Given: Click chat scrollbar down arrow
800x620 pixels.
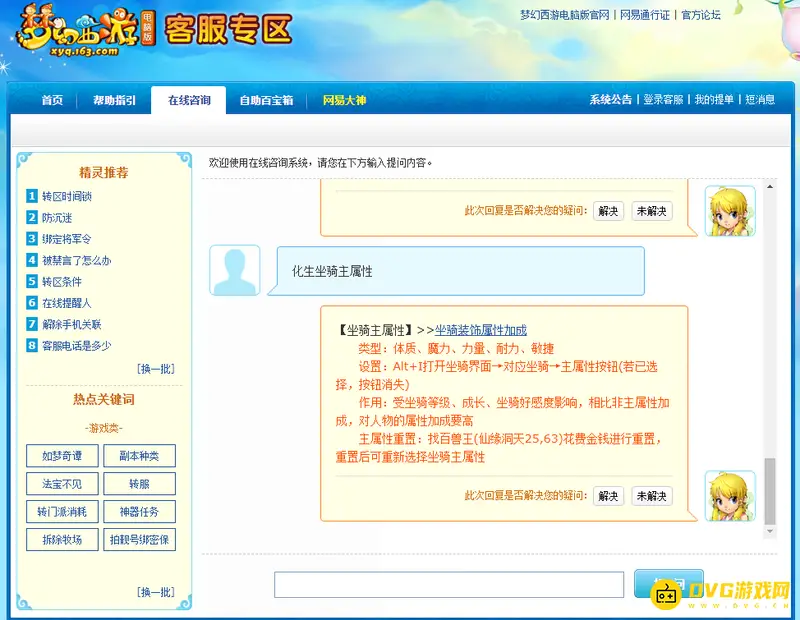Looking at the screenshot, I should (770, 531).
